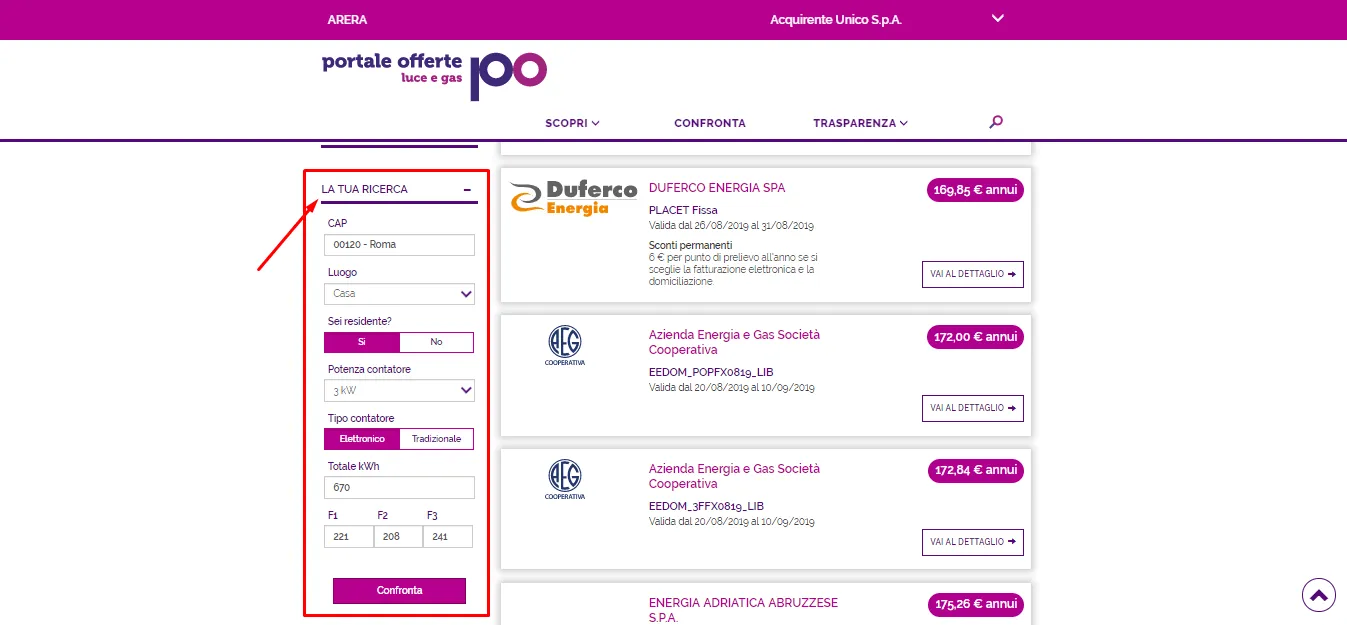Click the Totale kWh field showing 670
Image resolution: width=1347 pixels, height=625 pixels.
click(x=399, y=488)
